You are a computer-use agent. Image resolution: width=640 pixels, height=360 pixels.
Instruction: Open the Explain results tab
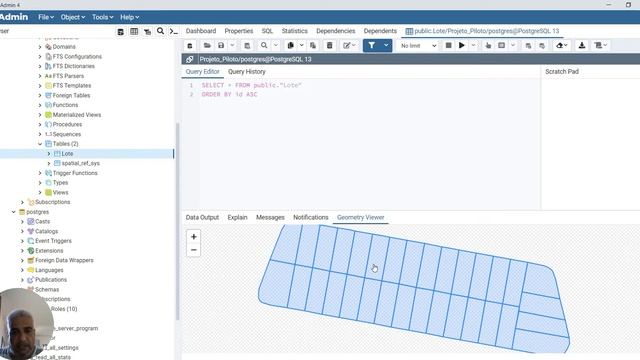238,217
